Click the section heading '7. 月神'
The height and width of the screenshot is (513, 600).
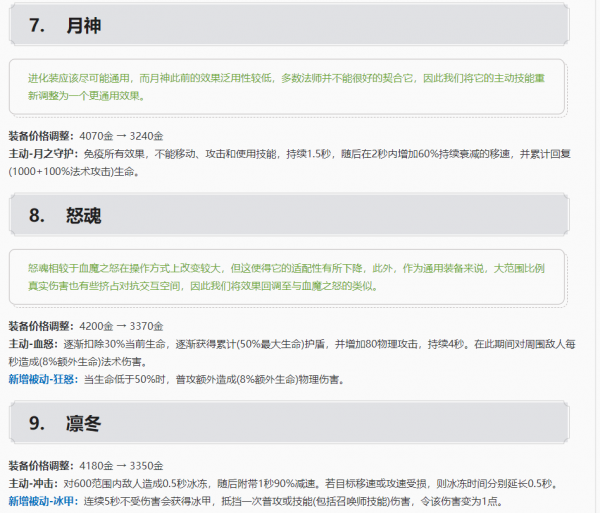tap(65, 26)
